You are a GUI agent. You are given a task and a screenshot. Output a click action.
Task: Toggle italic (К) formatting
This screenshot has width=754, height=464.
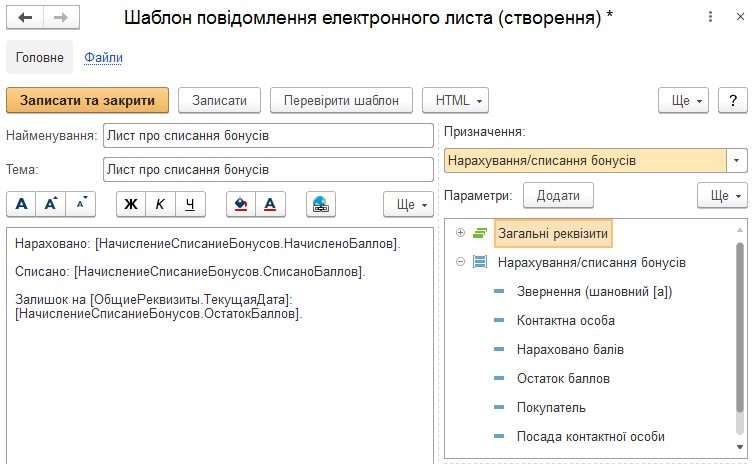[x=160, y=204]
